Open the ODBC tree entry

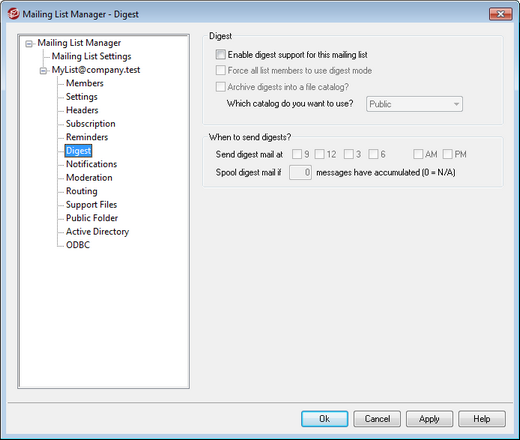click(78, 245)
